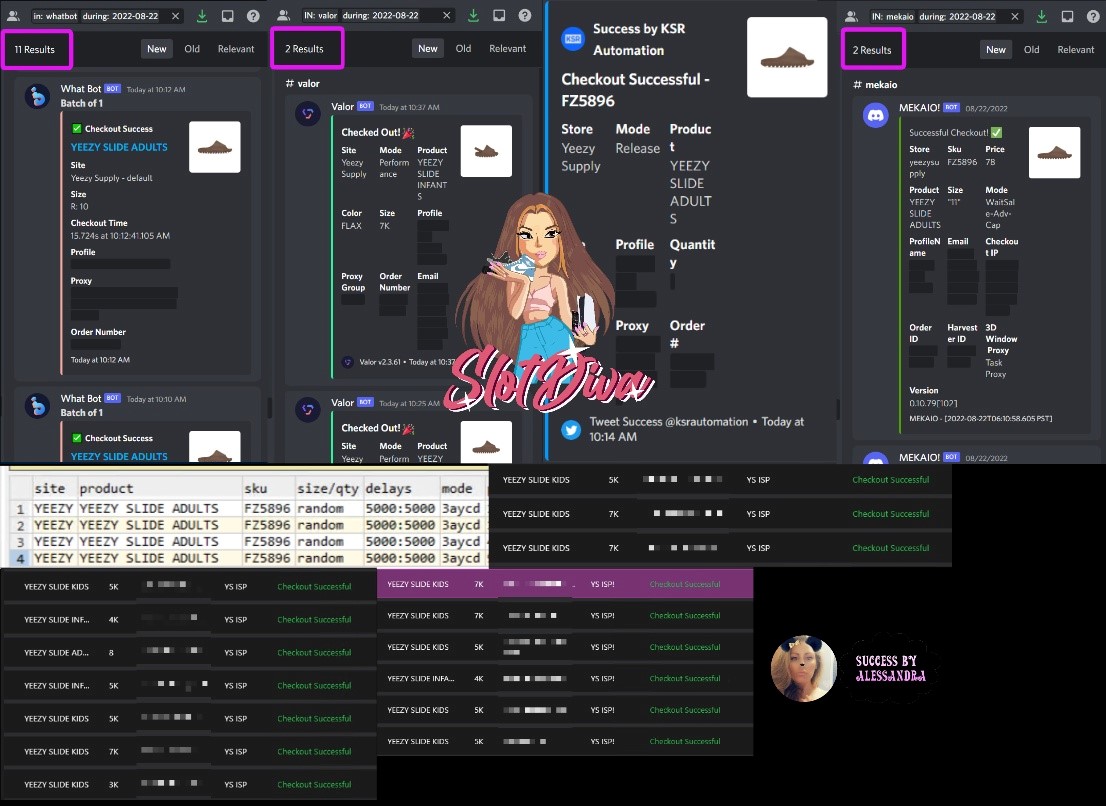The image size is (1106, 806).
Task: Open slide thumbnail in Valor 10:37 message
Action: coord(486,151)
